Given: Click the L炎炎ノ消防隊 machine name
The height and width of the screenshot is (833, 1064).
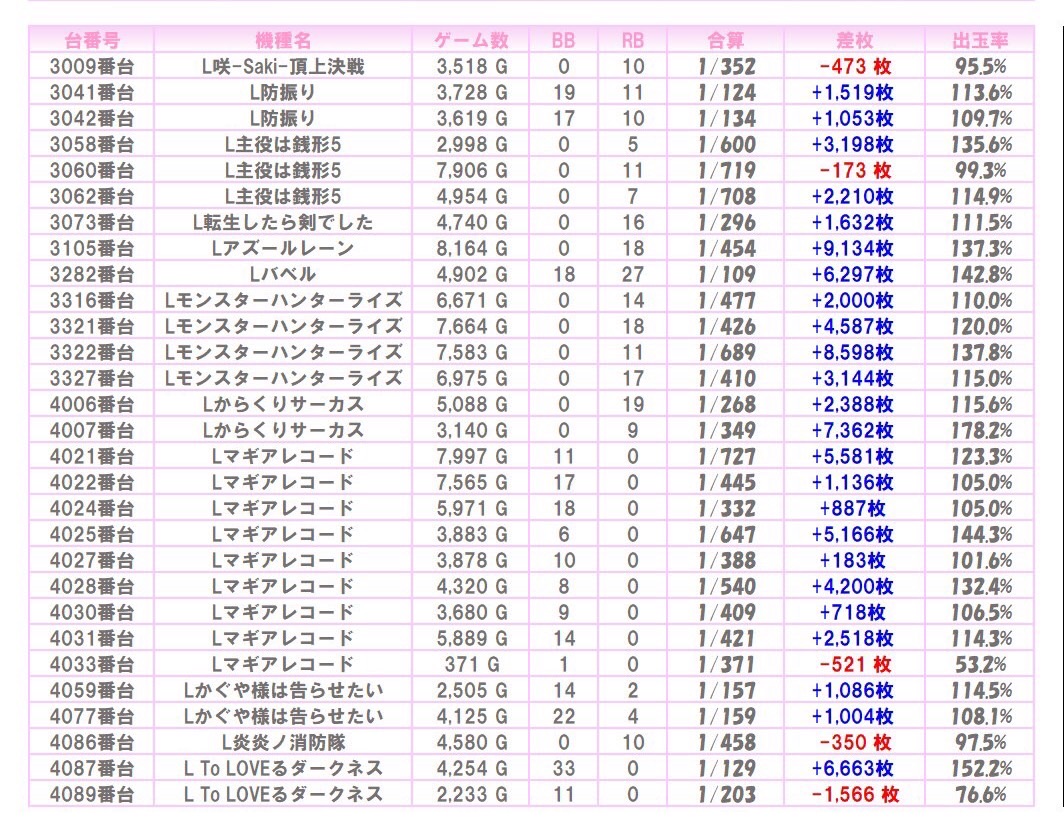Looking at the screenshot, I should (283, 743).
